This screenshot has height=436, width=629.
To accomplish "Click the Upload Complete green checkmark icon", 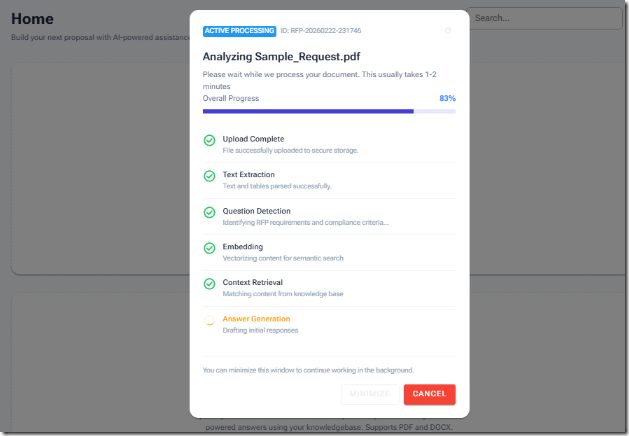I will pos(209,140).
